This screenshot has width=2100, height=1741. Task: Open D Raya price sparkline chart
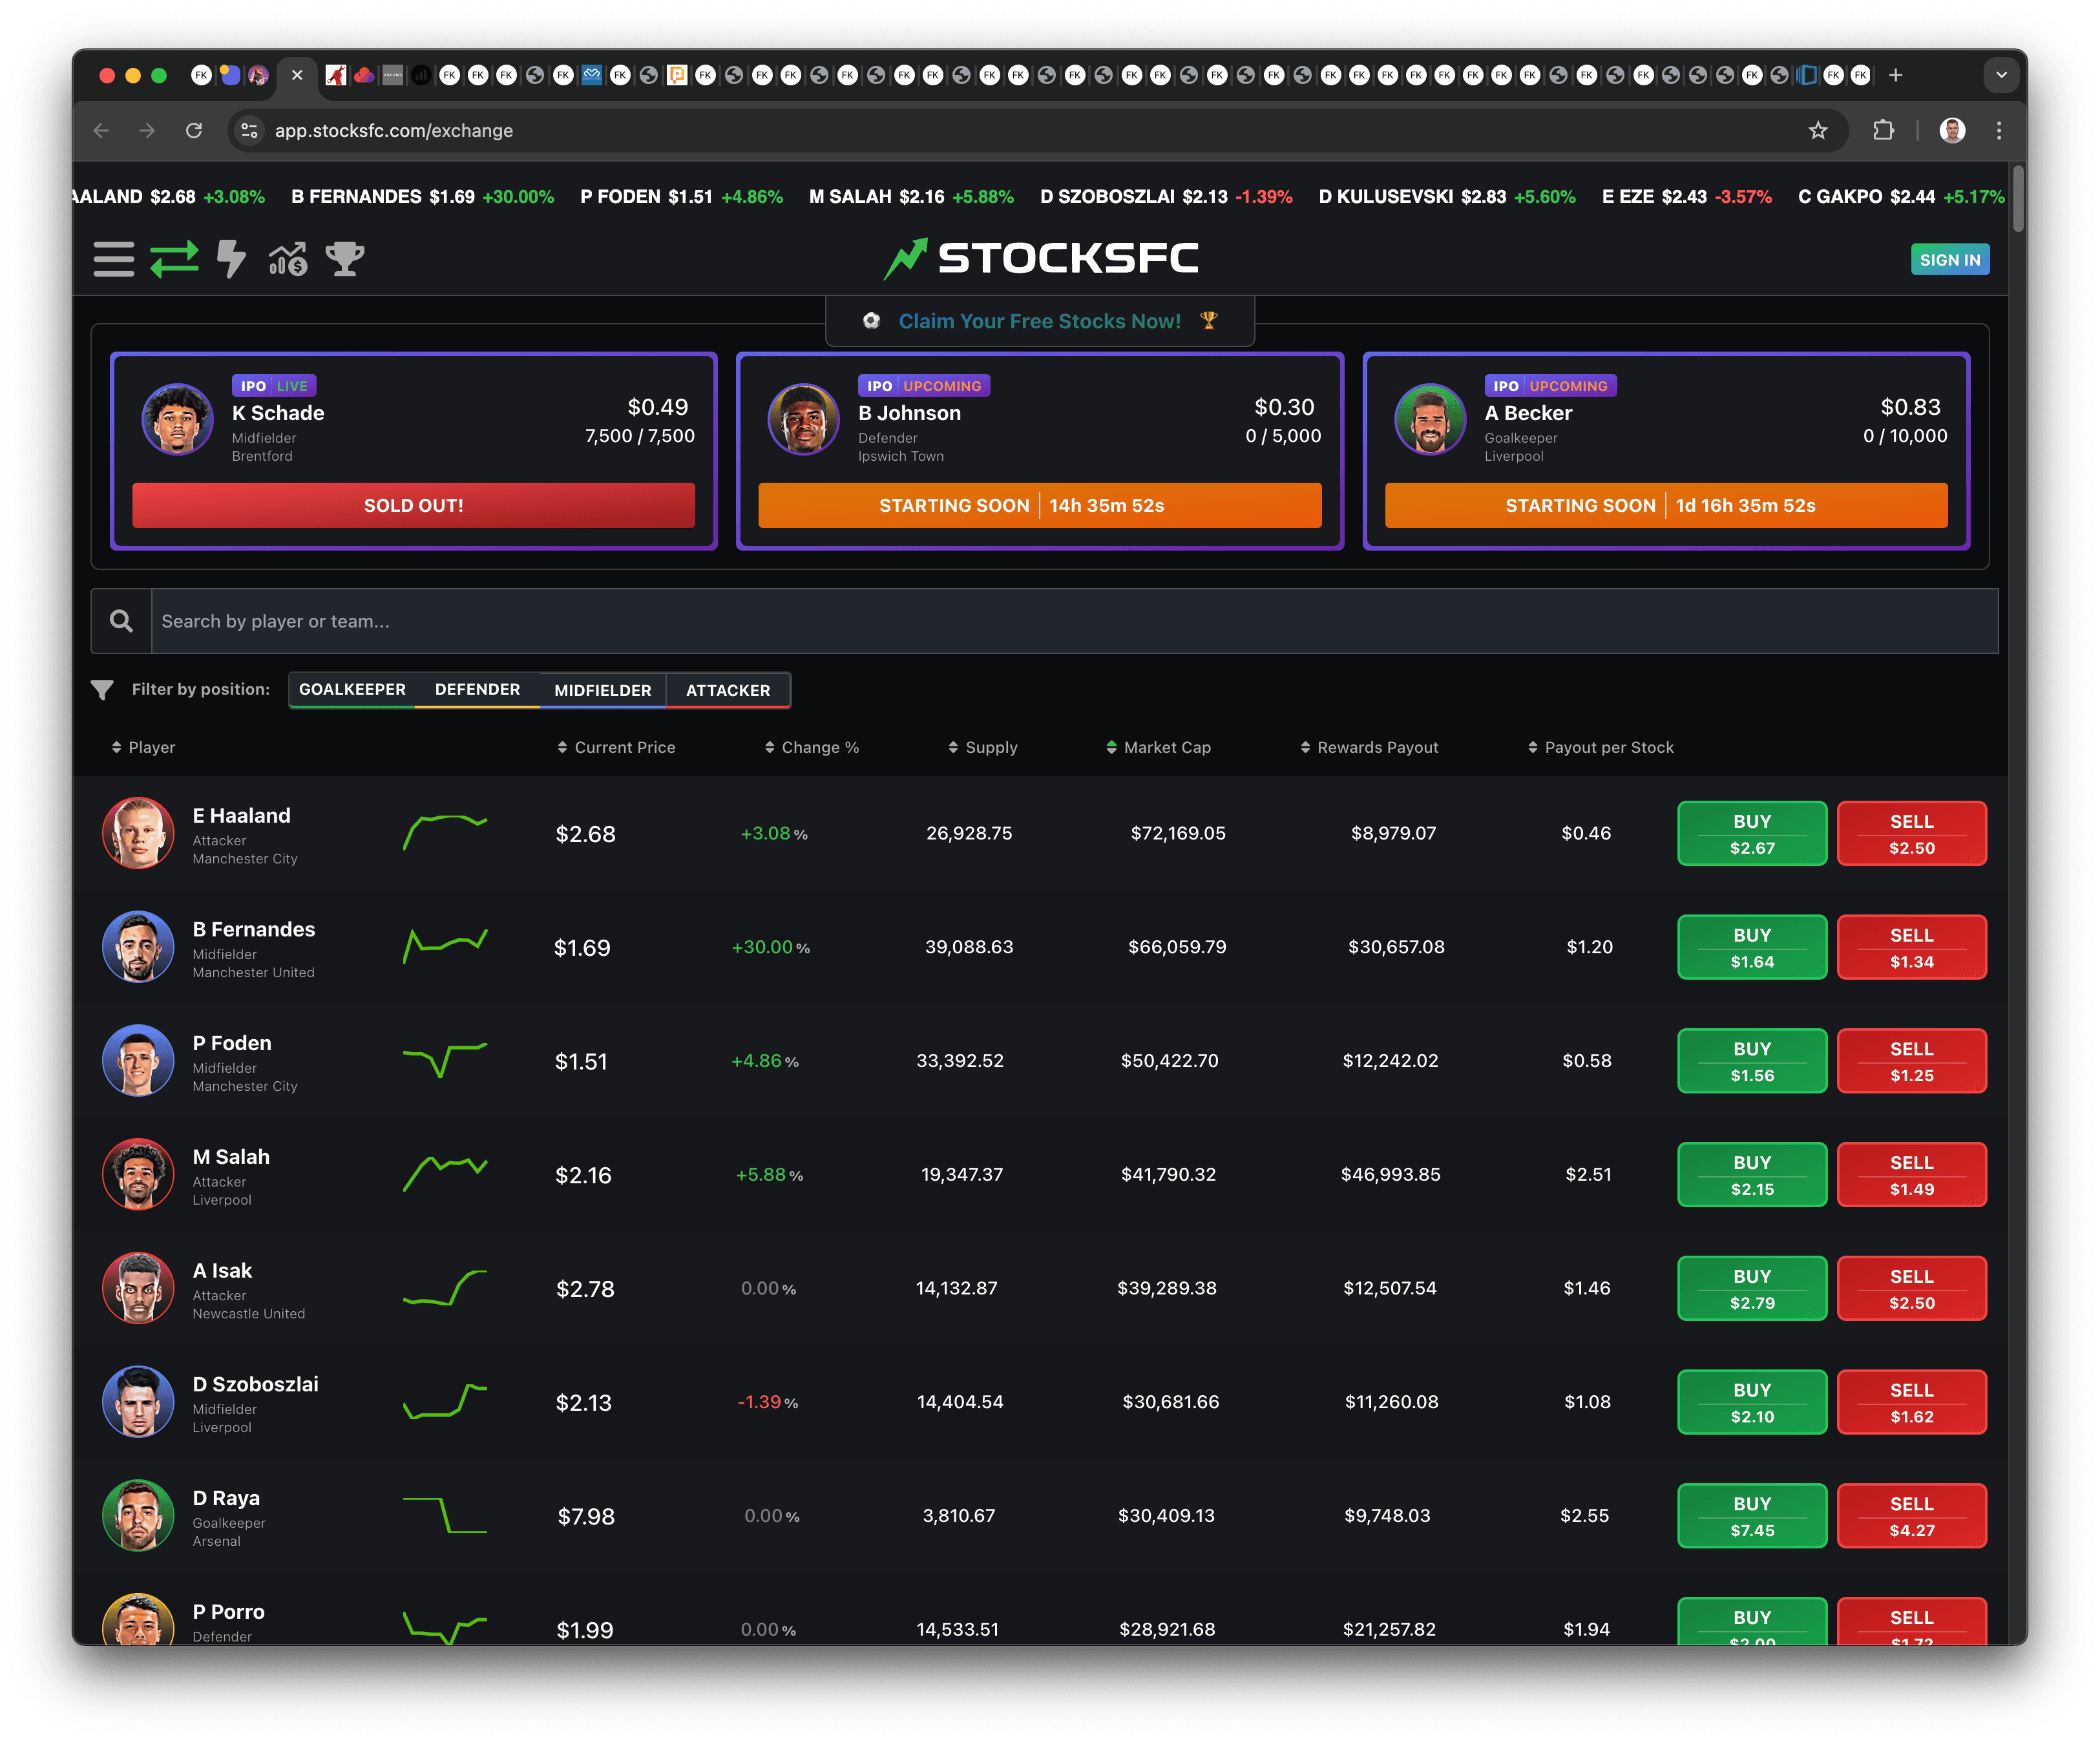(x=445, y=1516)
